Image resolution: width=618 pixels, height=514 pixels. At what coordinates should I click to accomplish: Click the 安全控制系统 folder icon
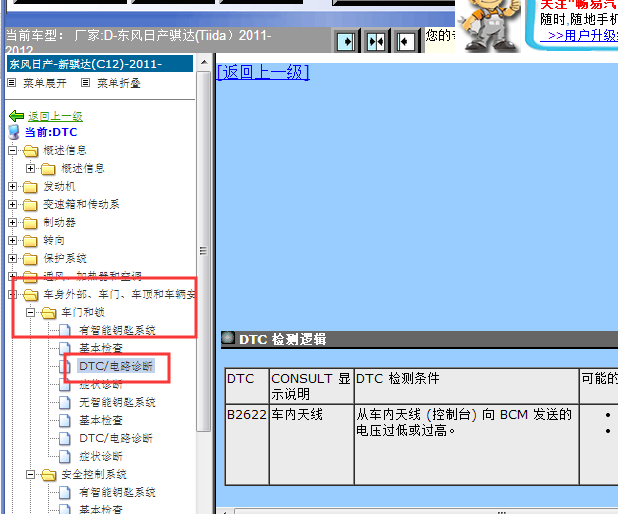[x=48, y=475]
